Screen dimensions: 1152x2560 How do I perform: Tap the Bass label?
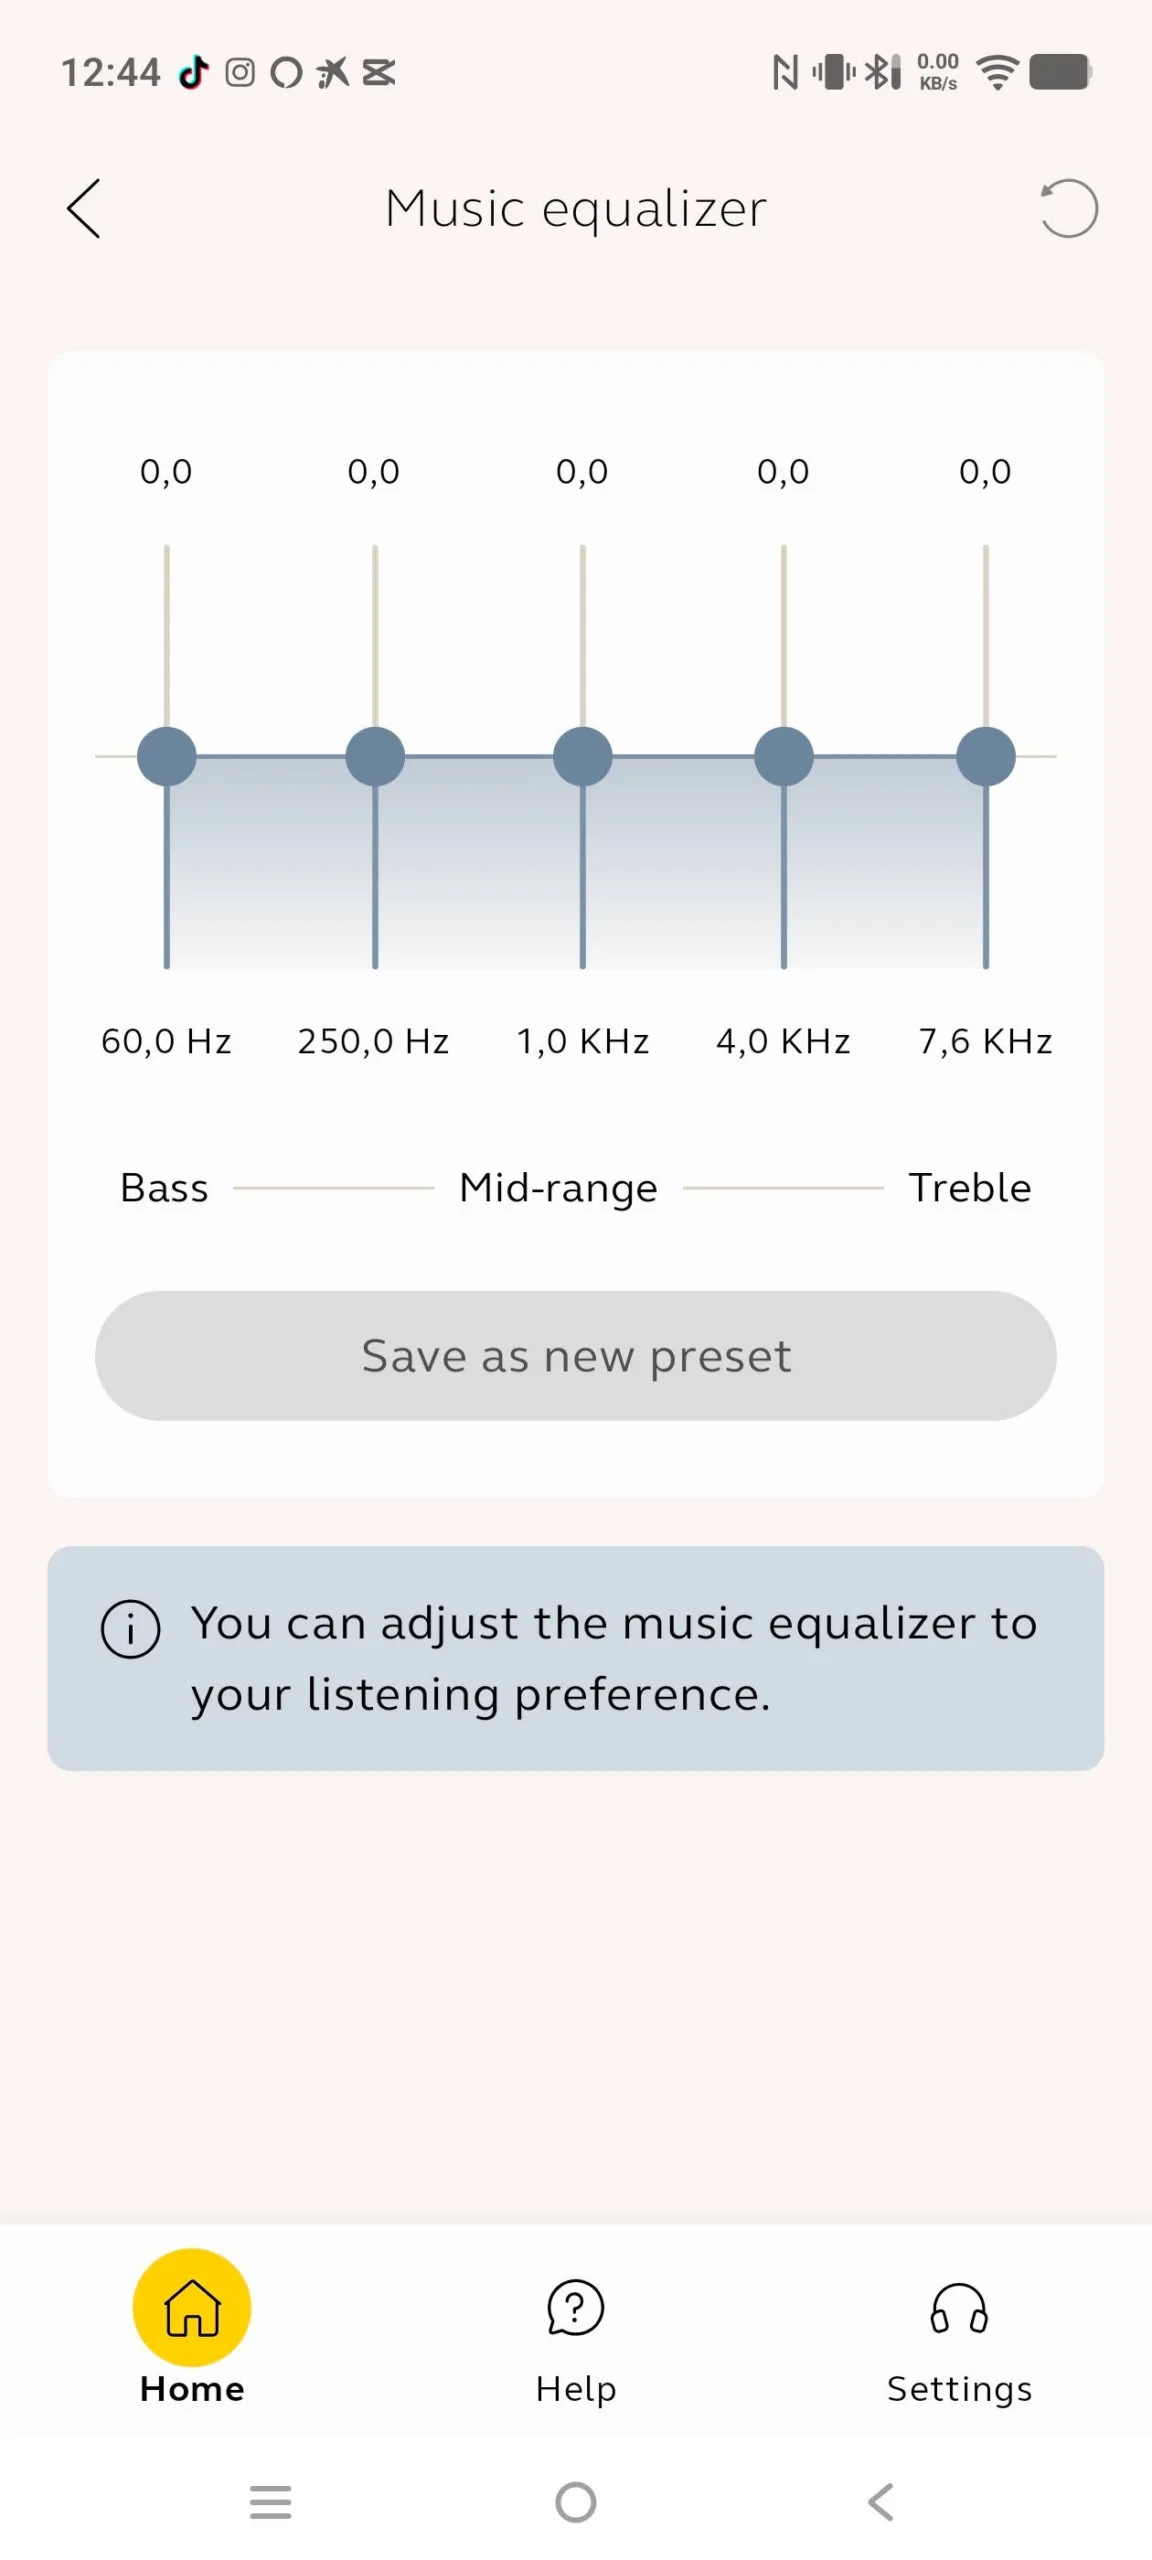pos(164,1188)
